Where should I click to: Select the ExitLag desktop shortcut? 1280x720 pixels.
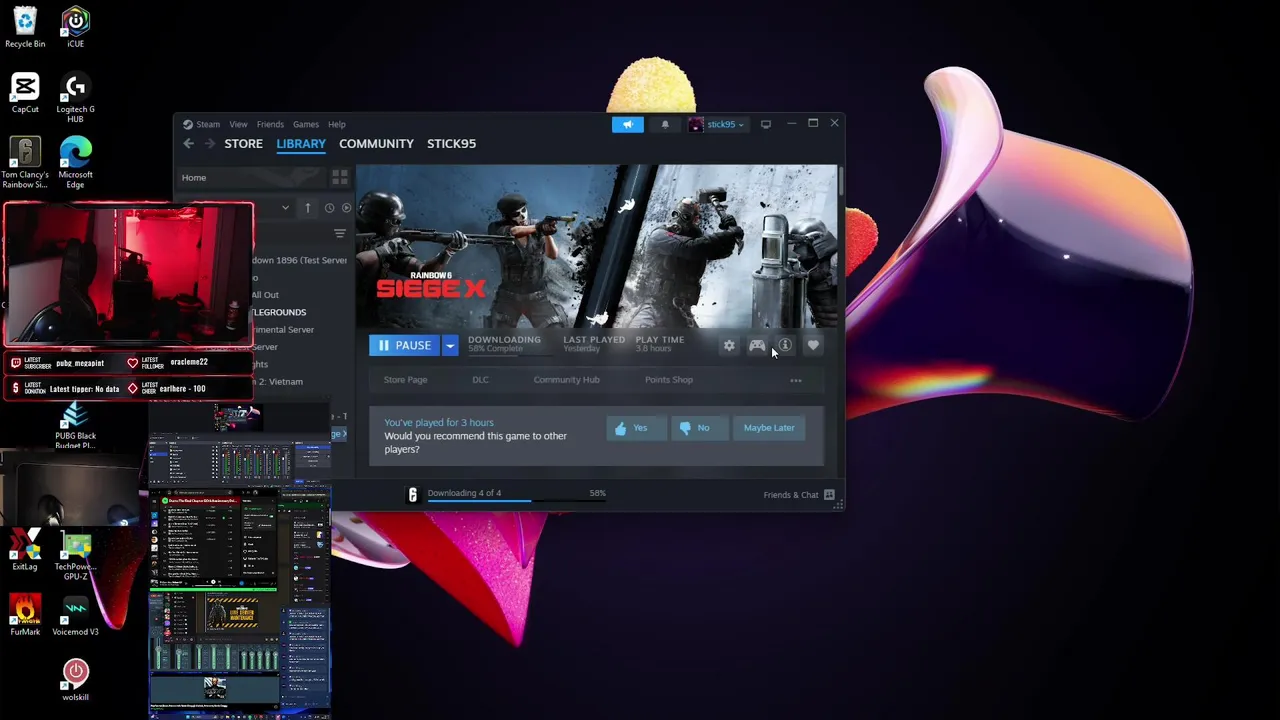tap(25, 550)
